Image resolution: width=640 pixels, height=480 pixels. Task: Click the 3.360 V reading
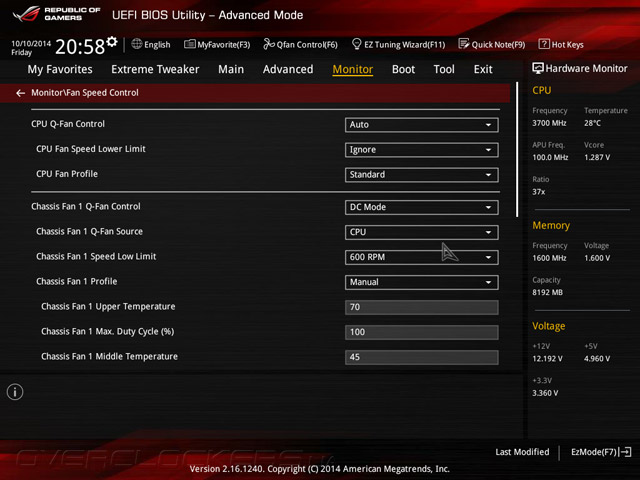click(545, 393)
